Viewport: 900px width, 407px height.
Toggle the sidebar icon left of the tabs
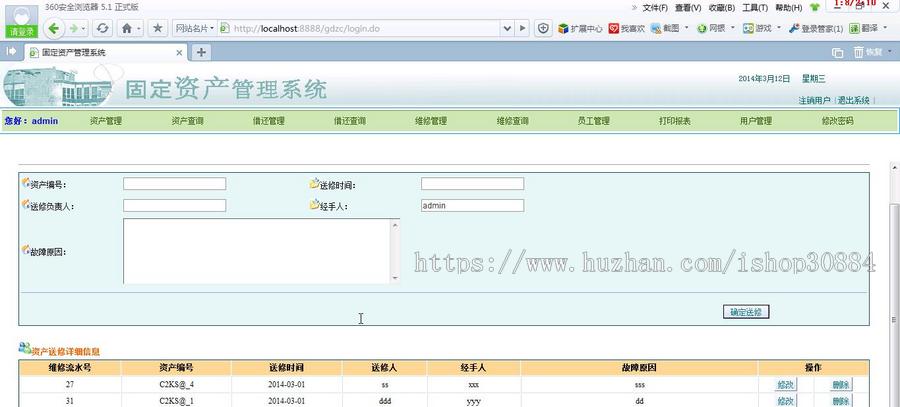[x=10, y=52]
